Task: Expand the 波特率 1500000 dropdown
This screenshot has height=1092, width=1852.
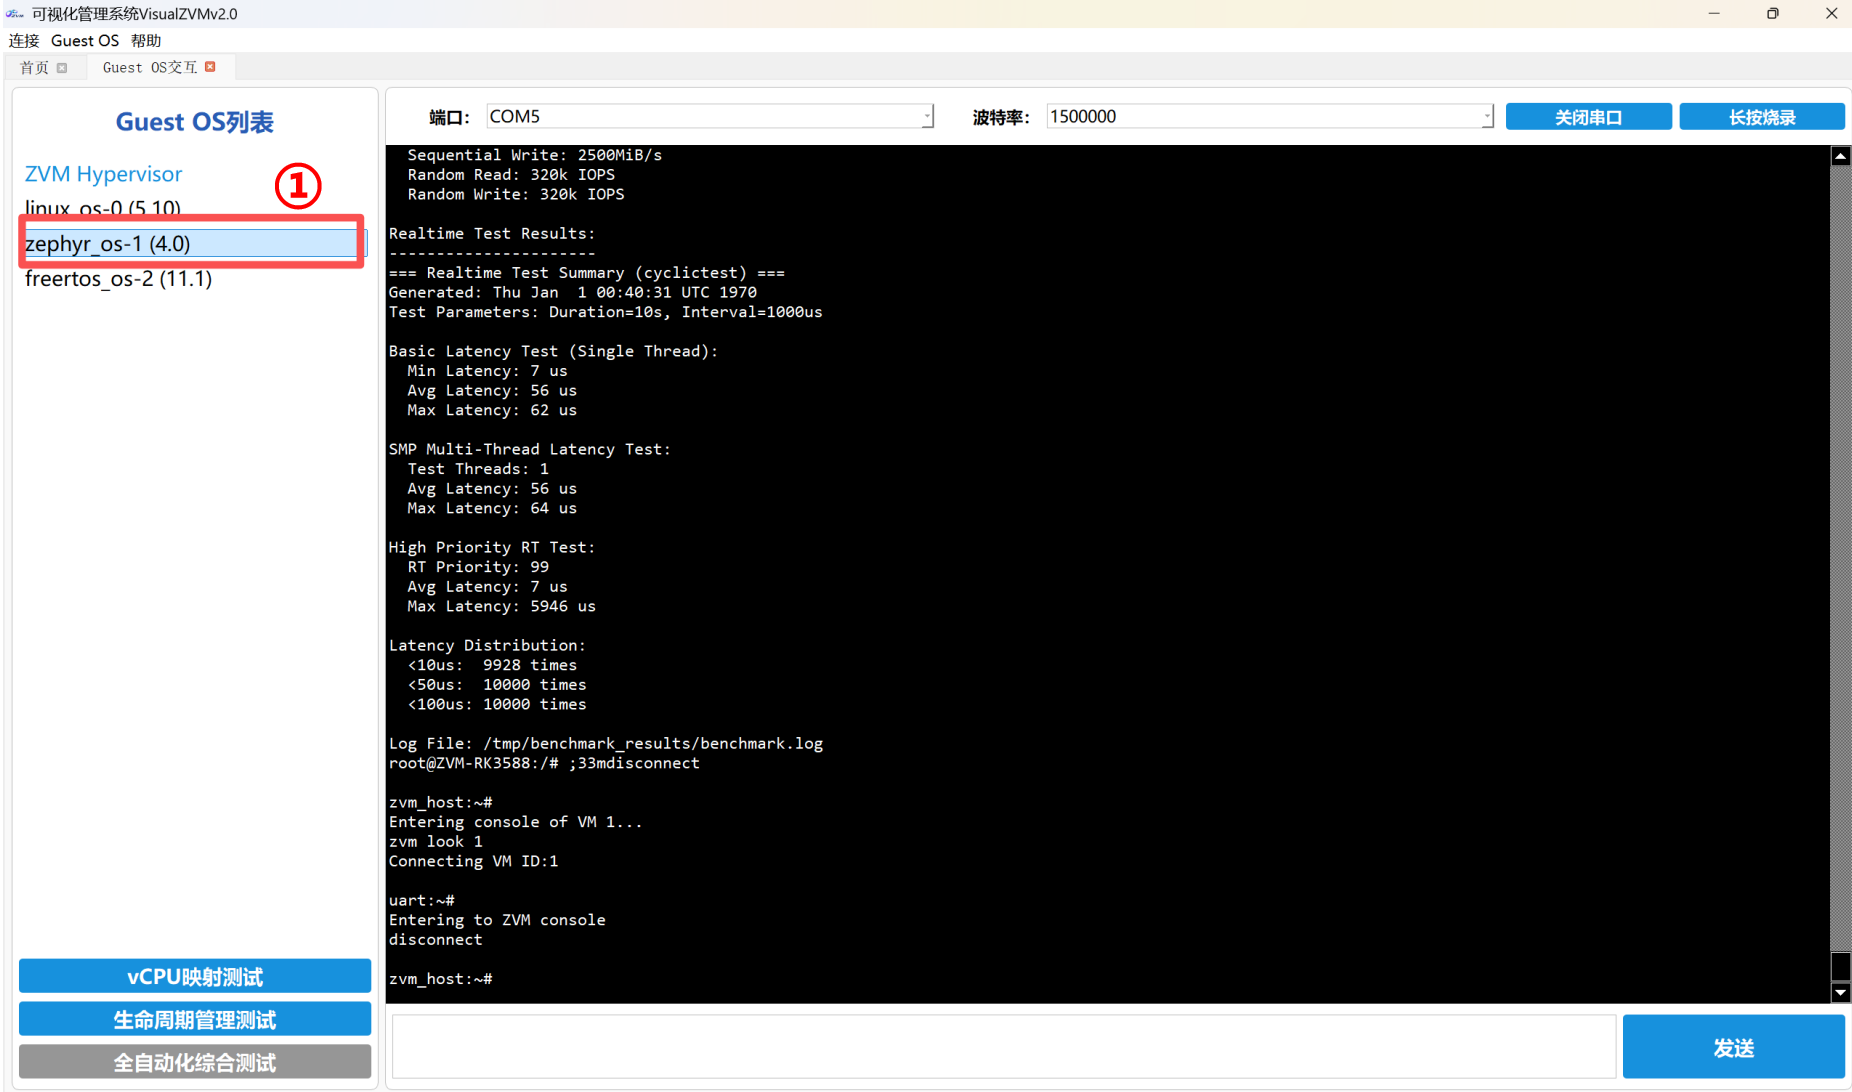Action: pyautogui.click(x=1486, y=117)
